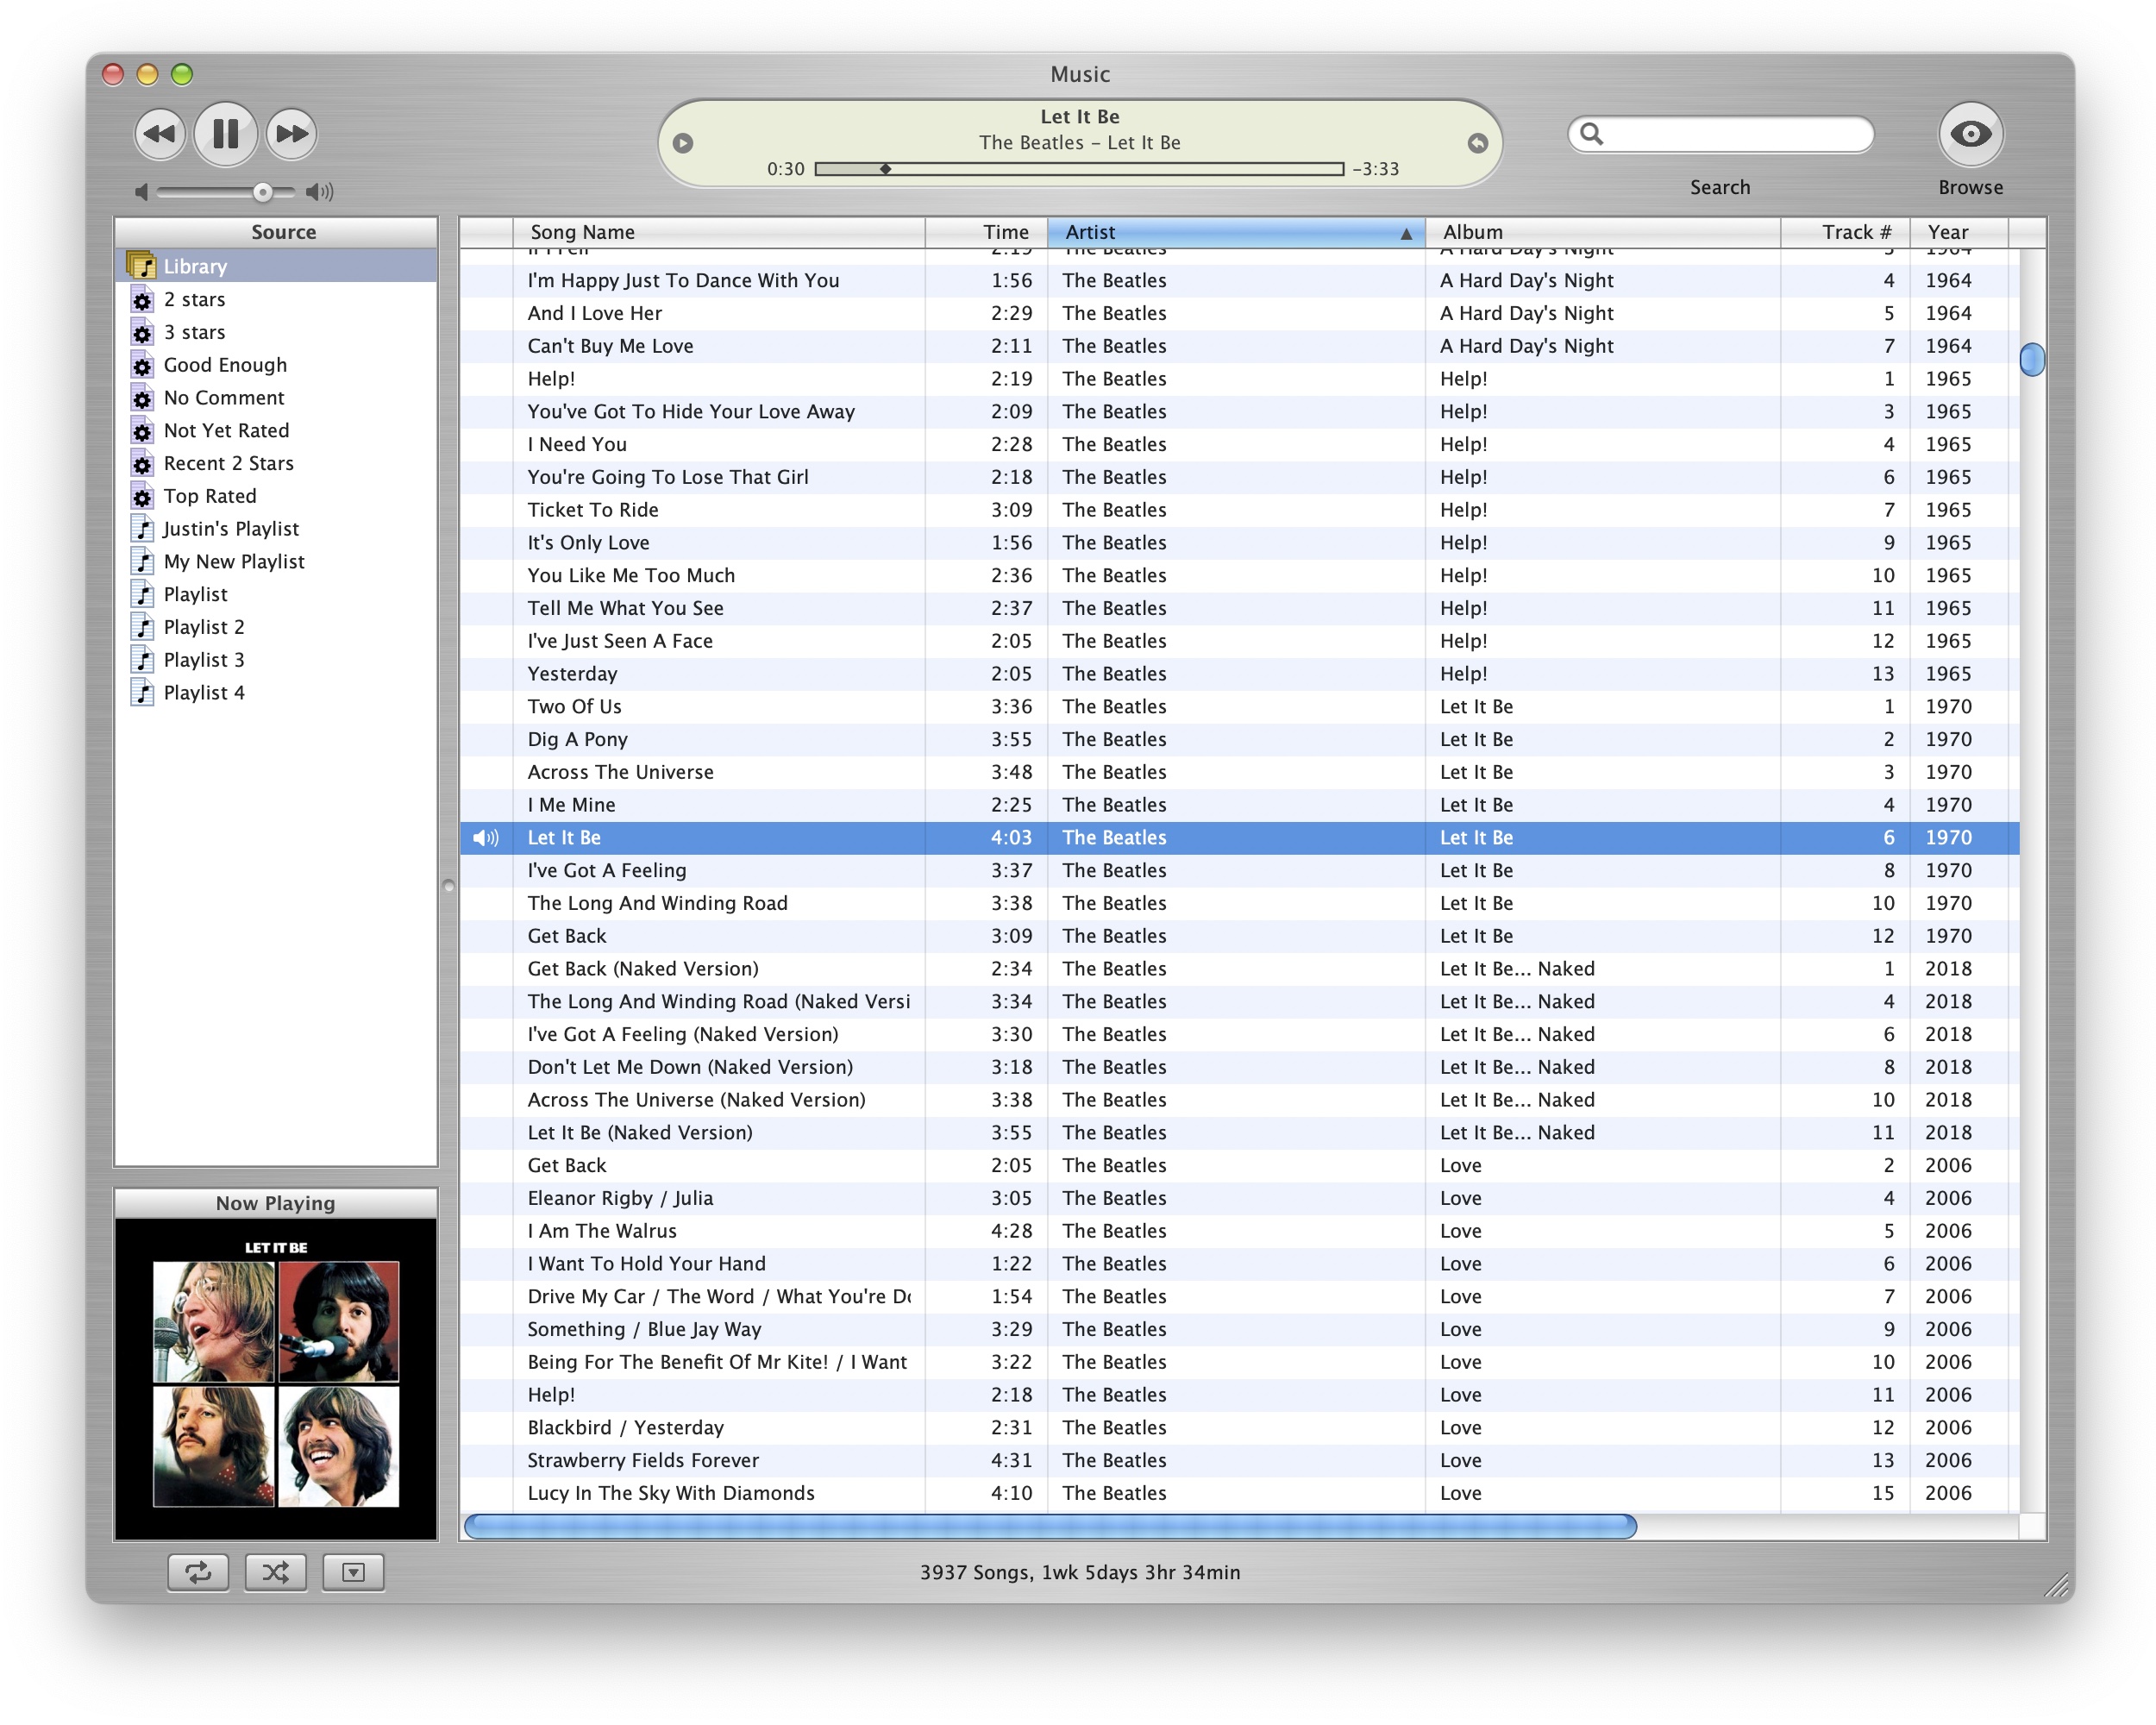Viewport: 2156px width, 1725px height.
Task: Toggle the artwork panel button
Action: click(353, 1571)
